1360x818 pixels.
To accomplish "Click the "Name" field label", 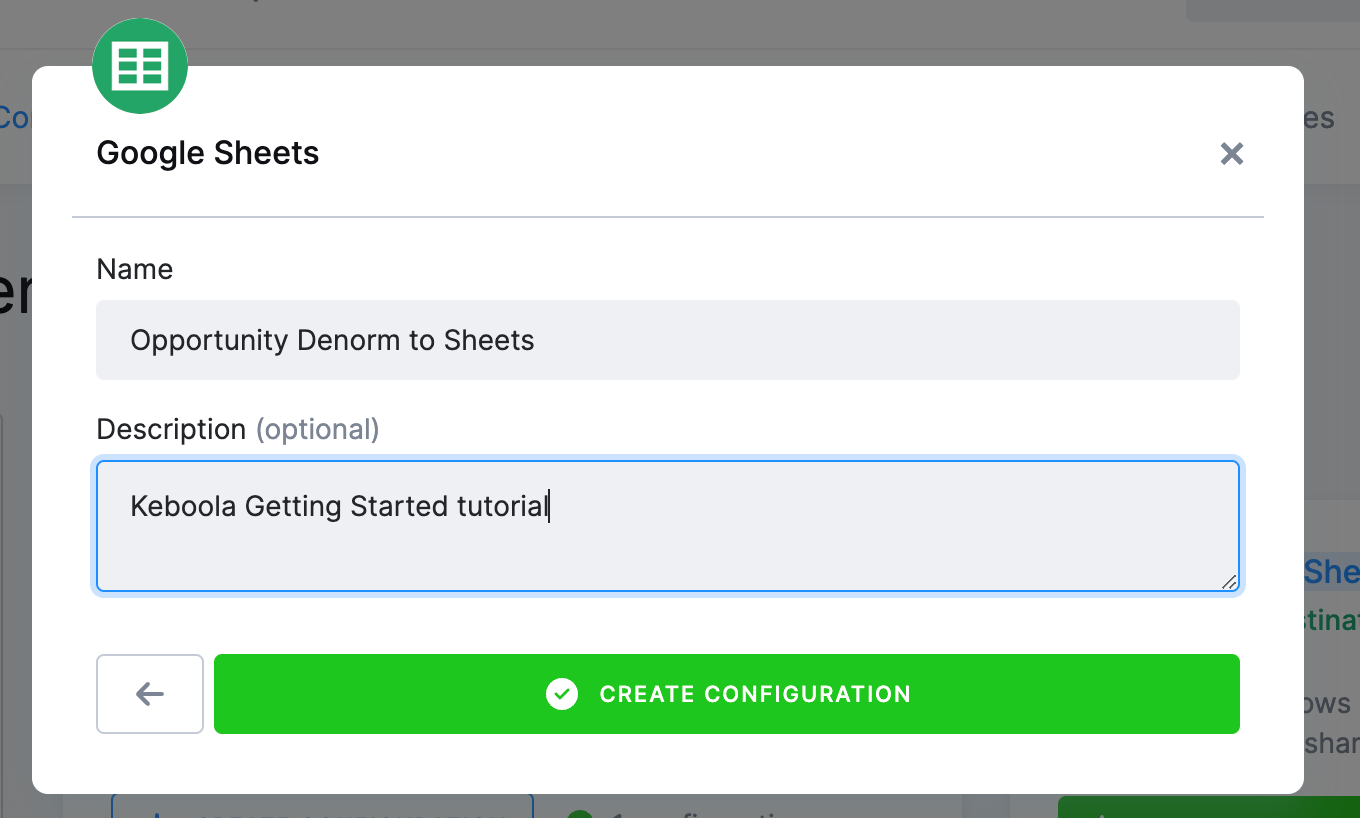I will click(135, 269).
